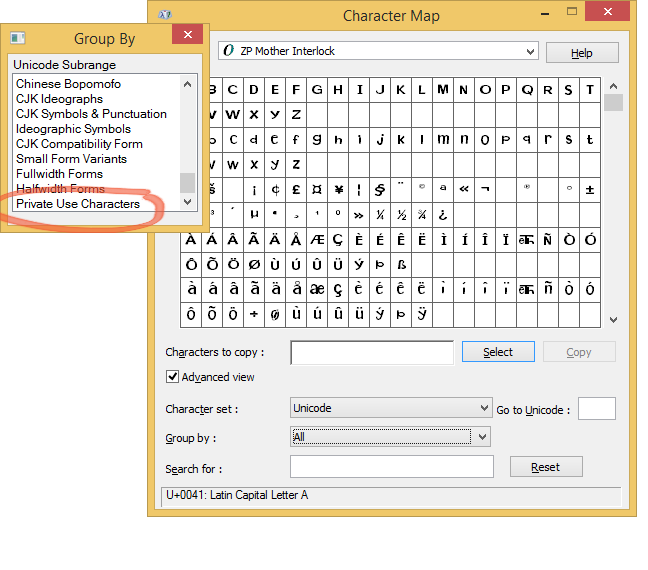Click the Select button
The image size is (648, 570).
click(498, 352)
